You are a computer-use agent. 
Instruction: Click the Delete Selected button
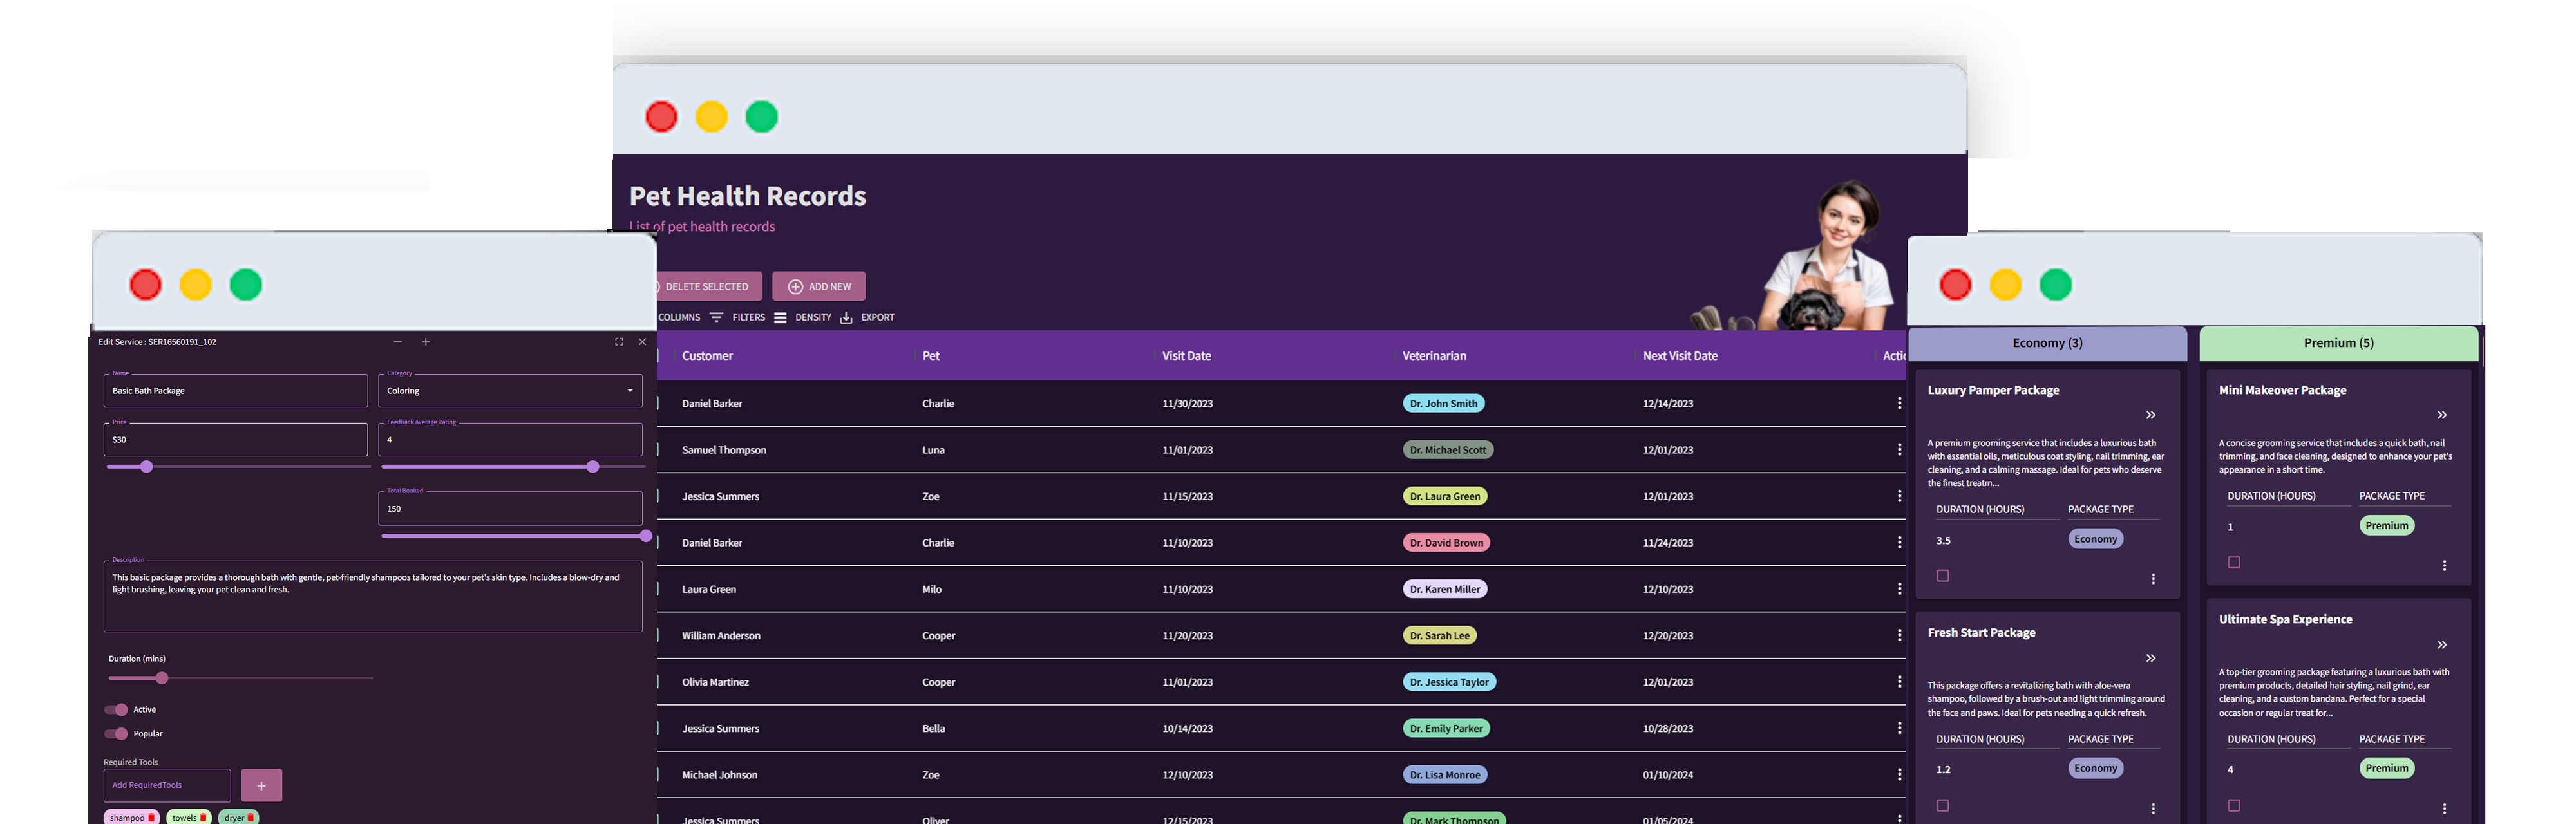pos(706,287)
